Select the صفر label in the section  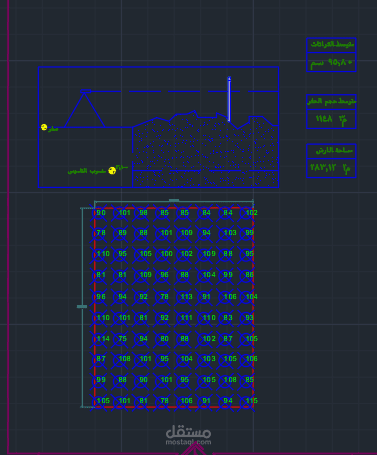[53, 129]
